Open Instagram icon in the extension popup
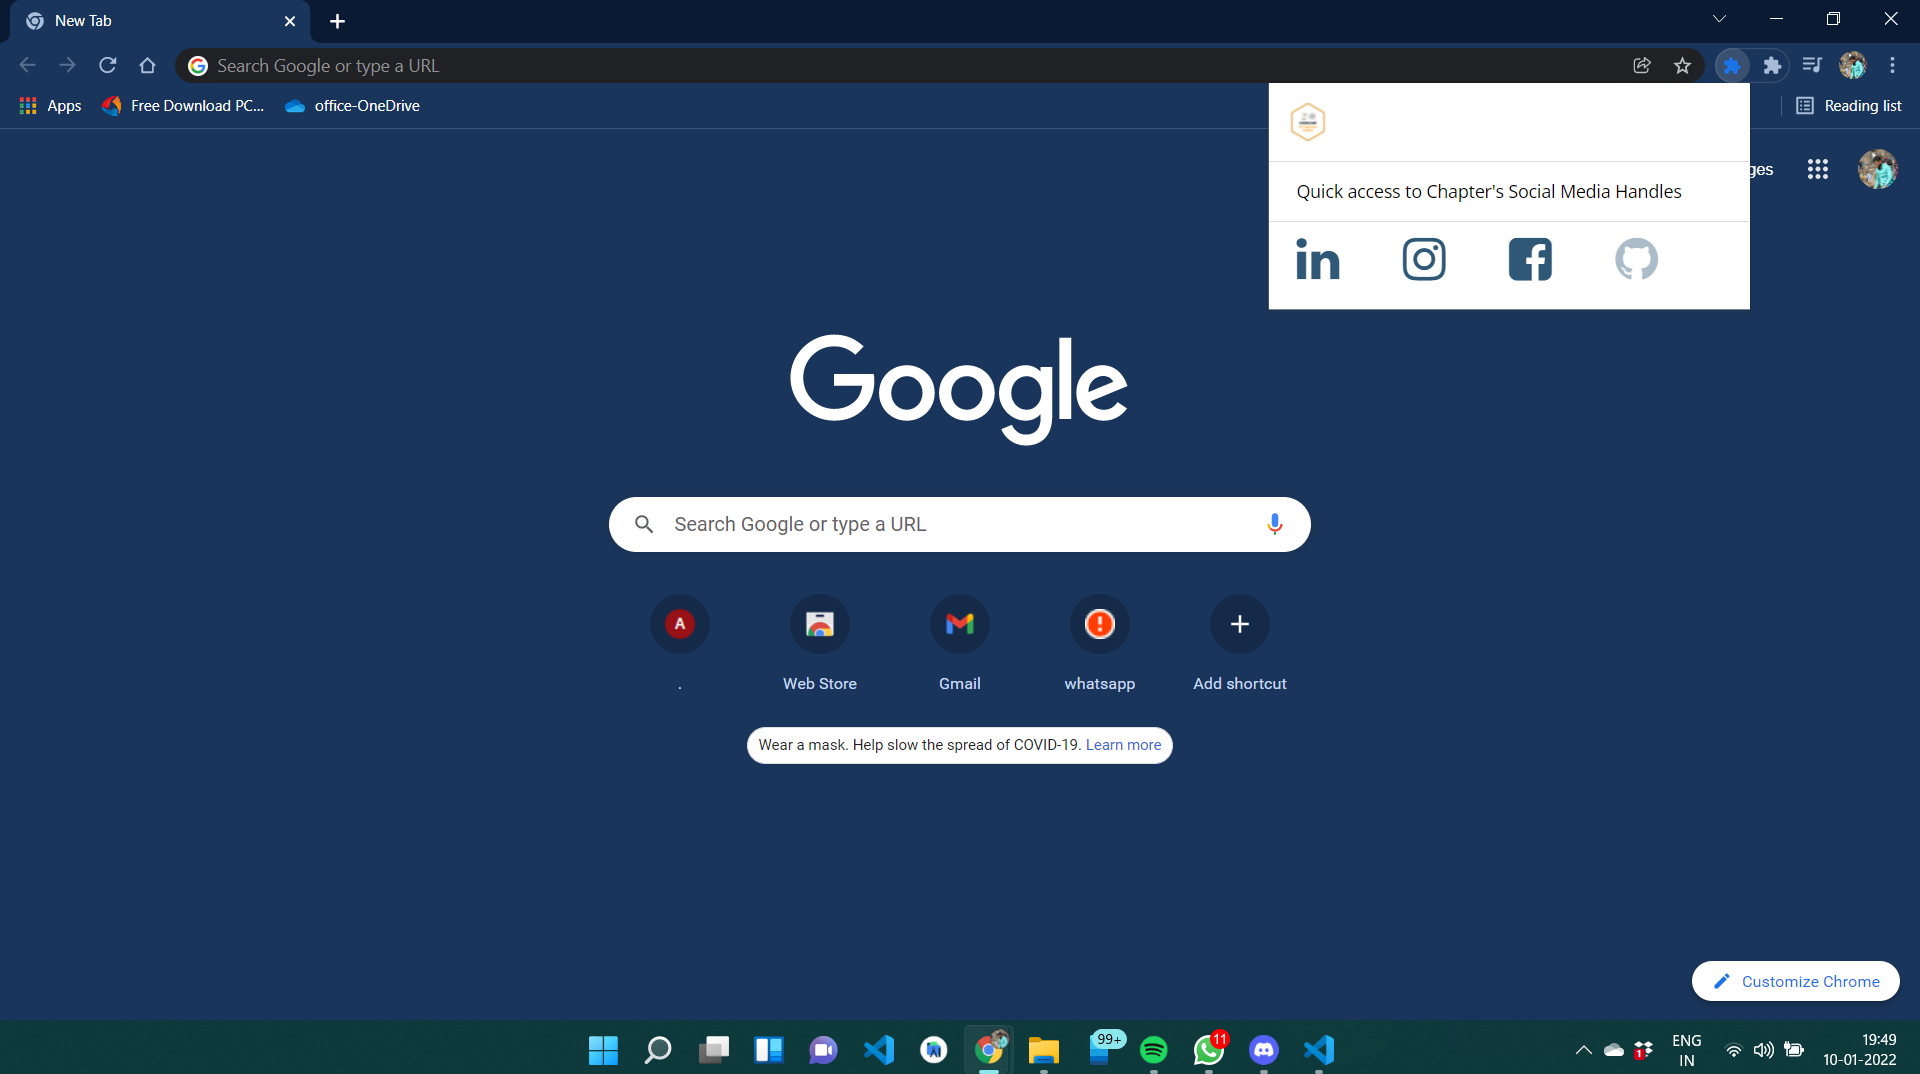The width and height of the screenshot is (1920, 1074). coord(1424,260)
